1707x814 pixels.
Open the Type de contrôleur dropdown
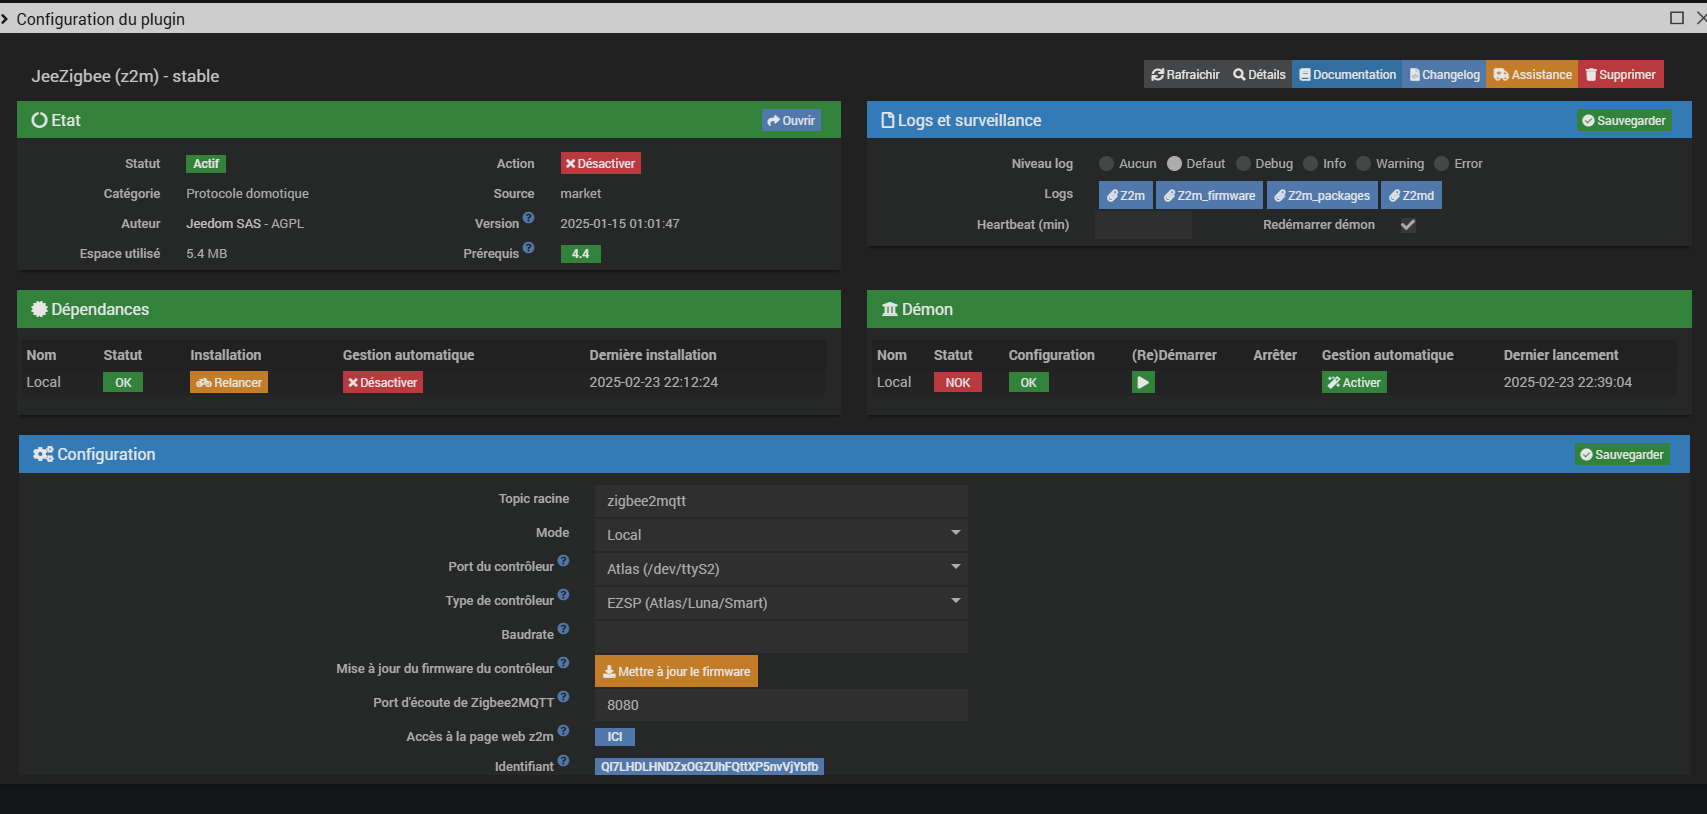coord(780,602)
